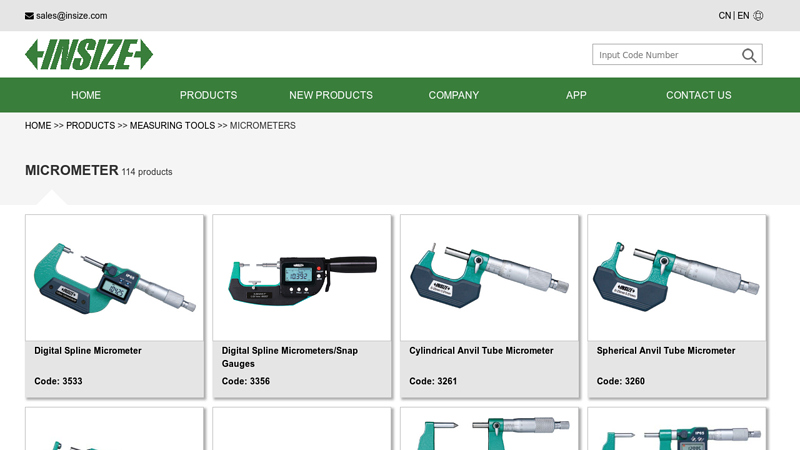800x450 pixels.
Task: Open the NEW PRODUCTS menu item
Action: tap(331, 95)
